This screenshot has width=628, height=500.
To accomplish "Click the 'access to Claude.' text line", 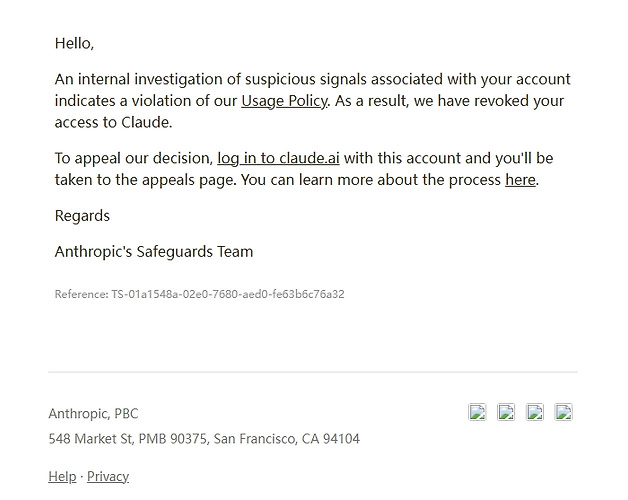I will (x=113, y=122).
